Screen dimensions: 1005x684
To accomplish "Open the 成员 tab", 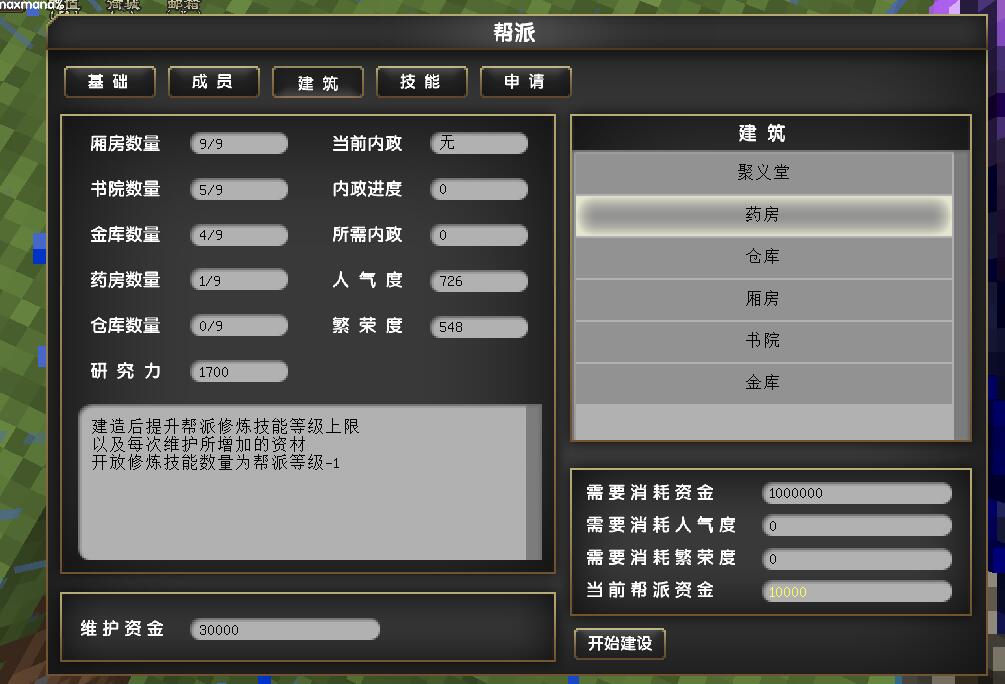I will [x=213, y=82].
